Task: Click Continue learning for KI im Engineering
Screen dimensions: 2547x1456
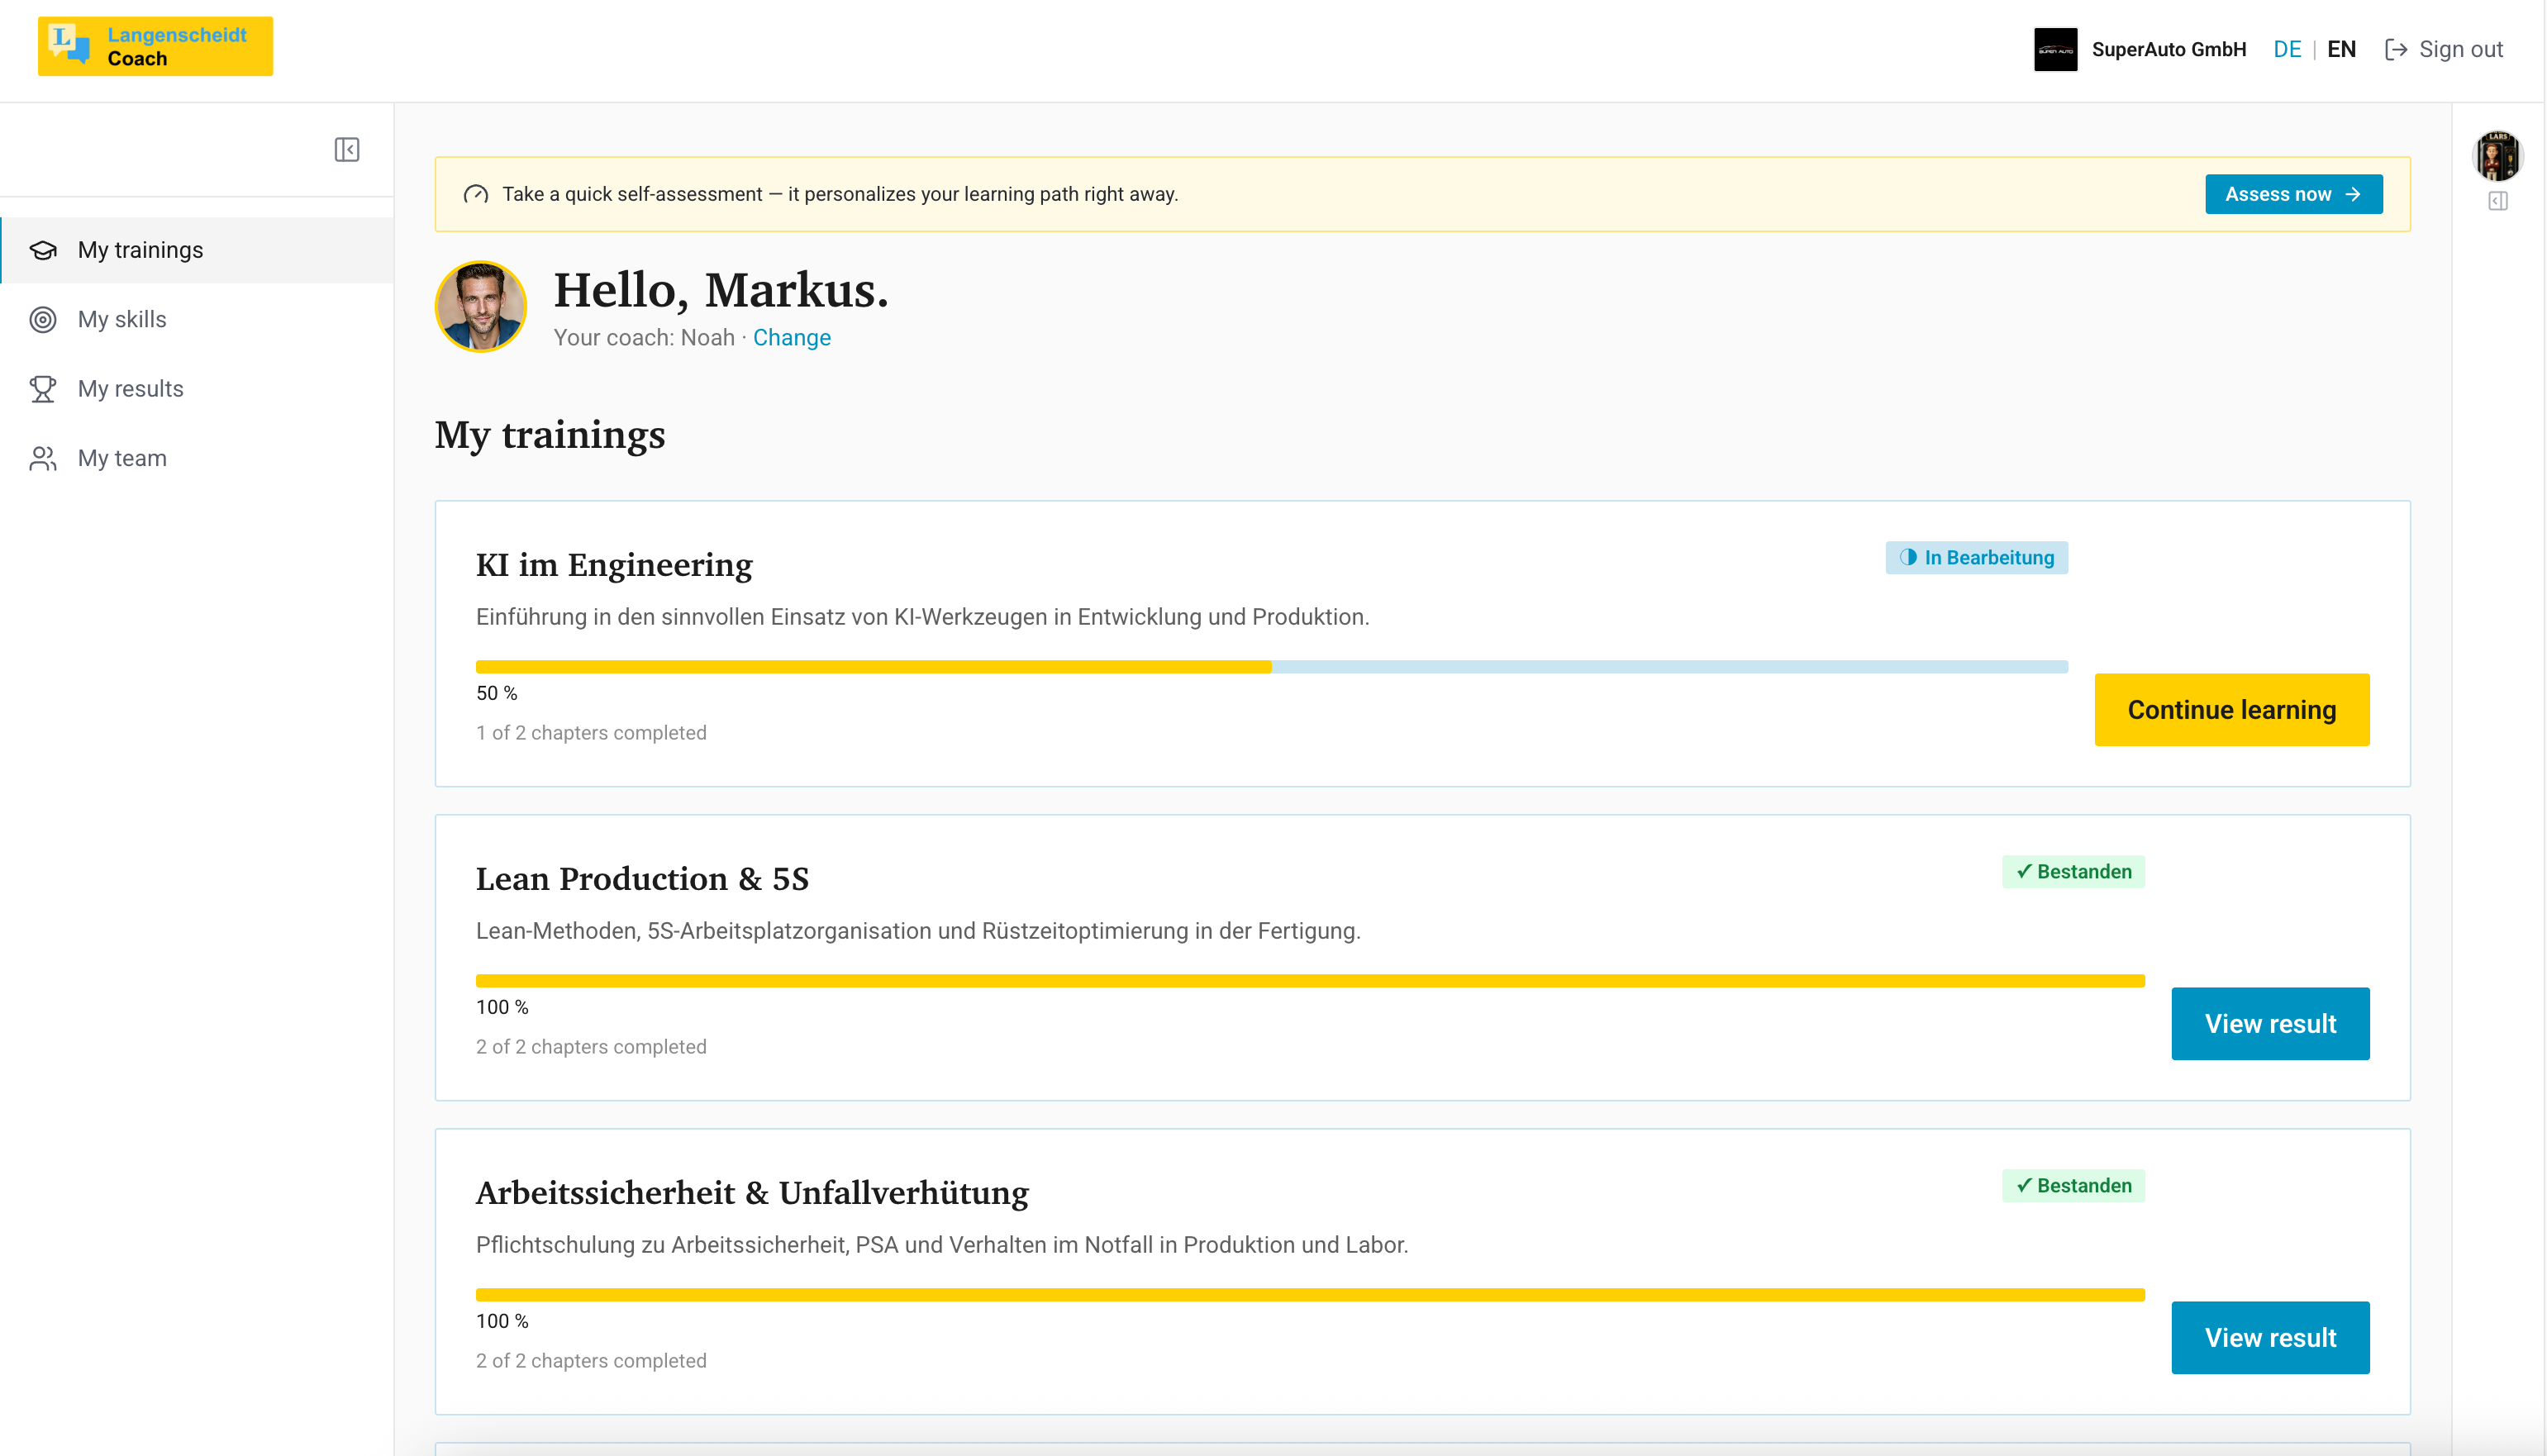Action: pyautogui.click(x=2231, y=710)
